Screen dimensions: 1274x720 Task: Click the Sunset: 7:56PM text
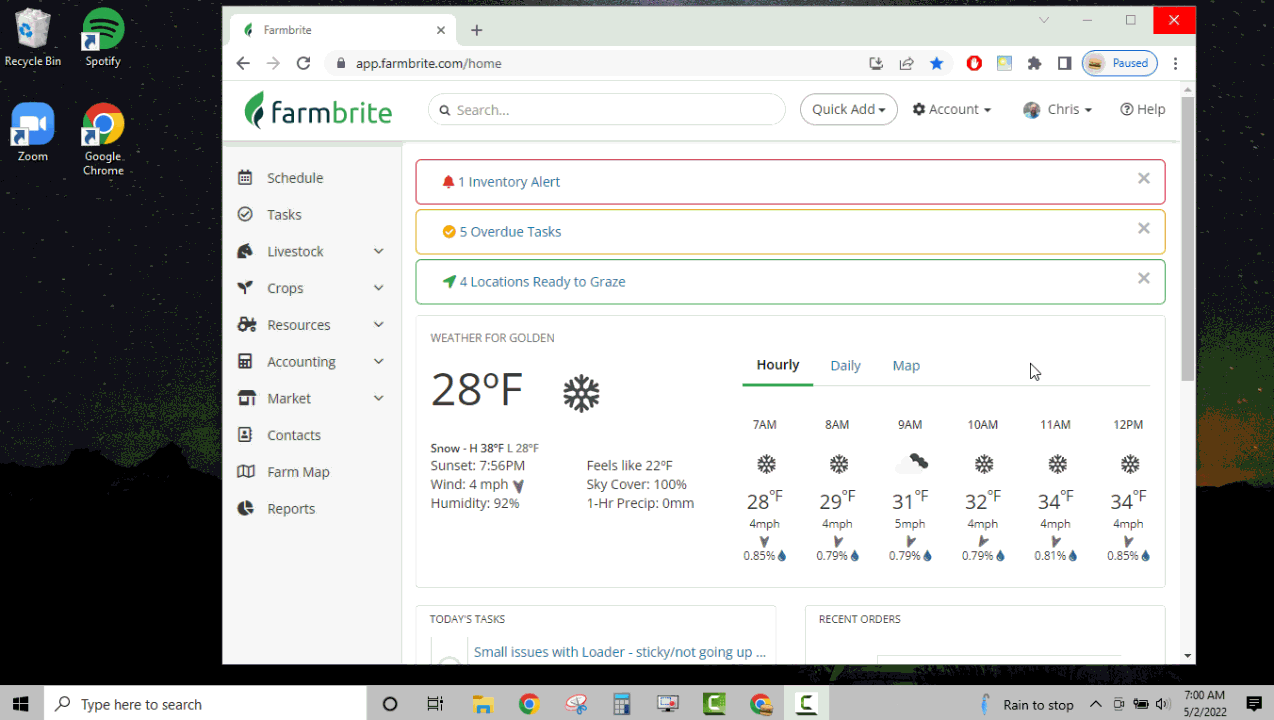point(478,466)
